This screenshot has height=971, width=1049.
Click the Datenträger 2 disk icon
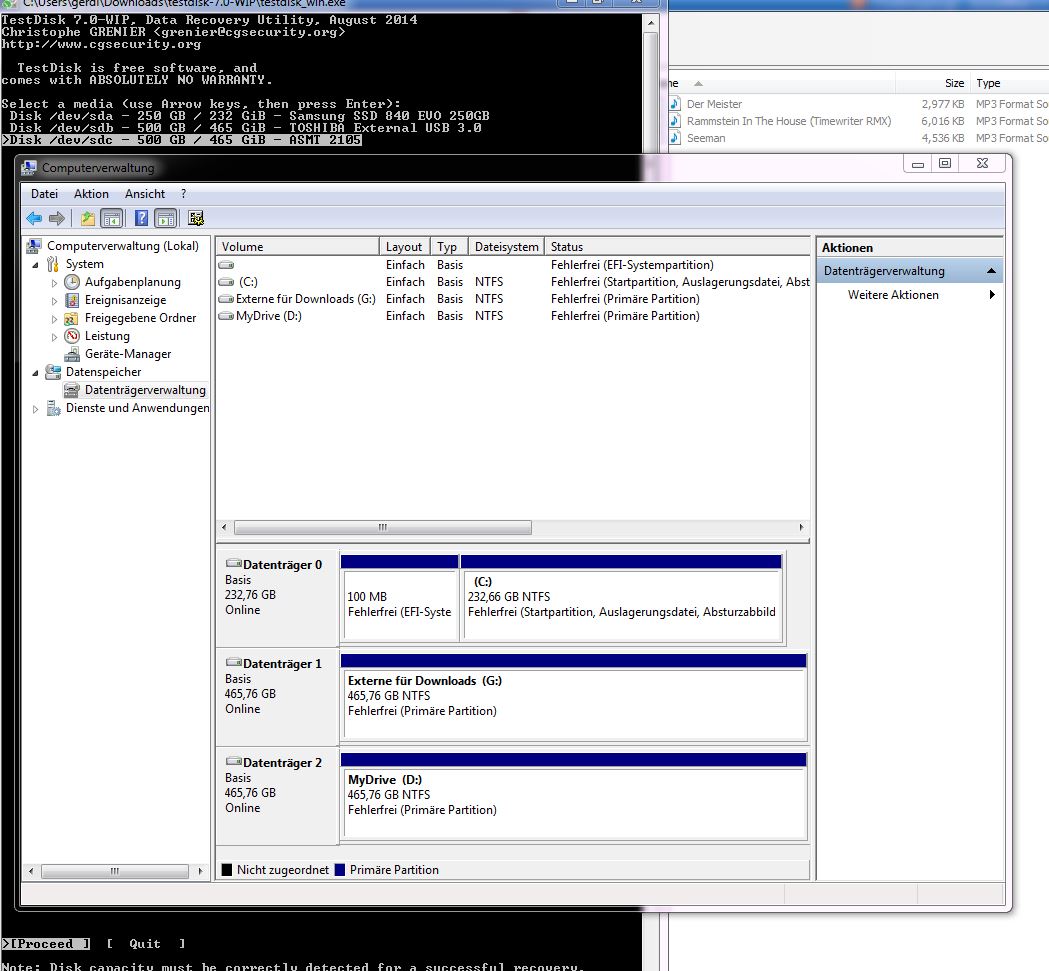point(233,762)
